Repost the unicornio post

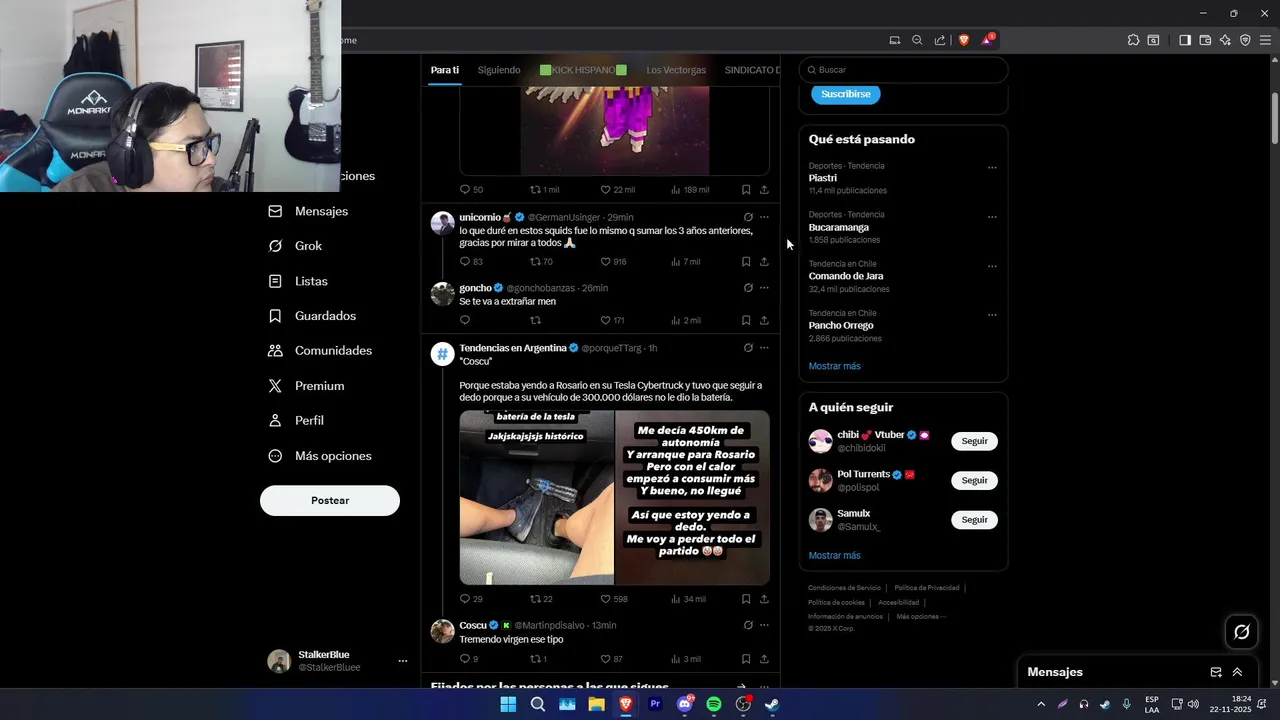tap(535, 262)
